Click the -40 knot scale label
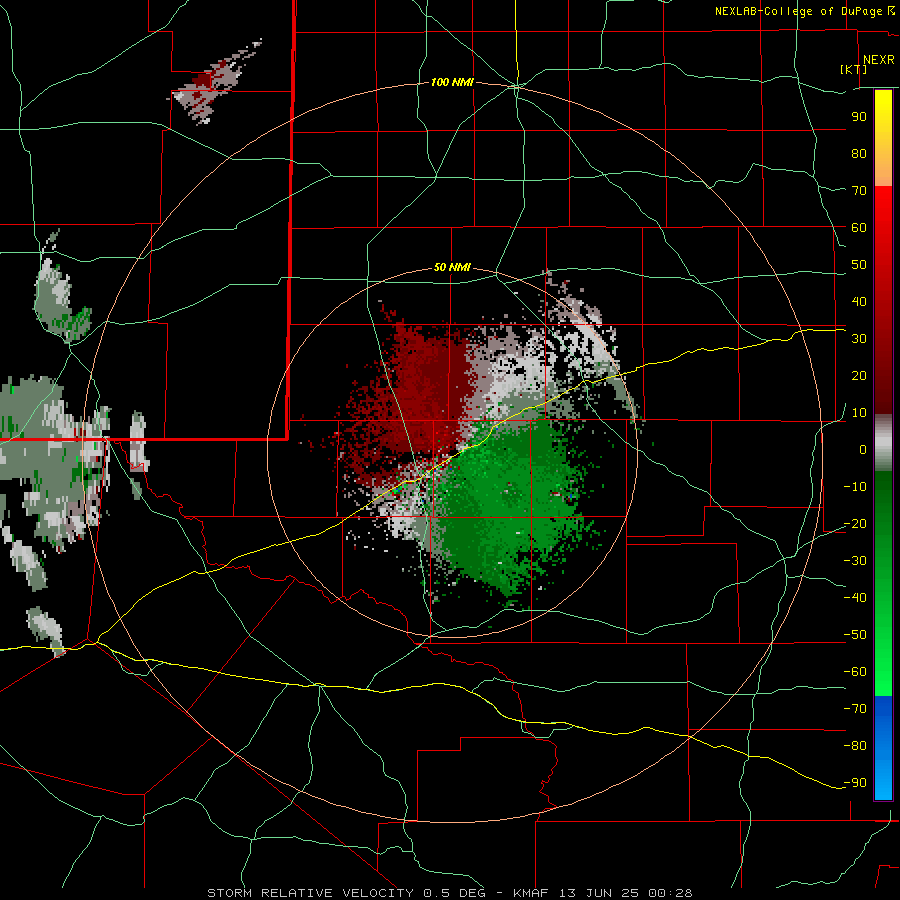This screenshot has width=900, height=900. point(855,598)
